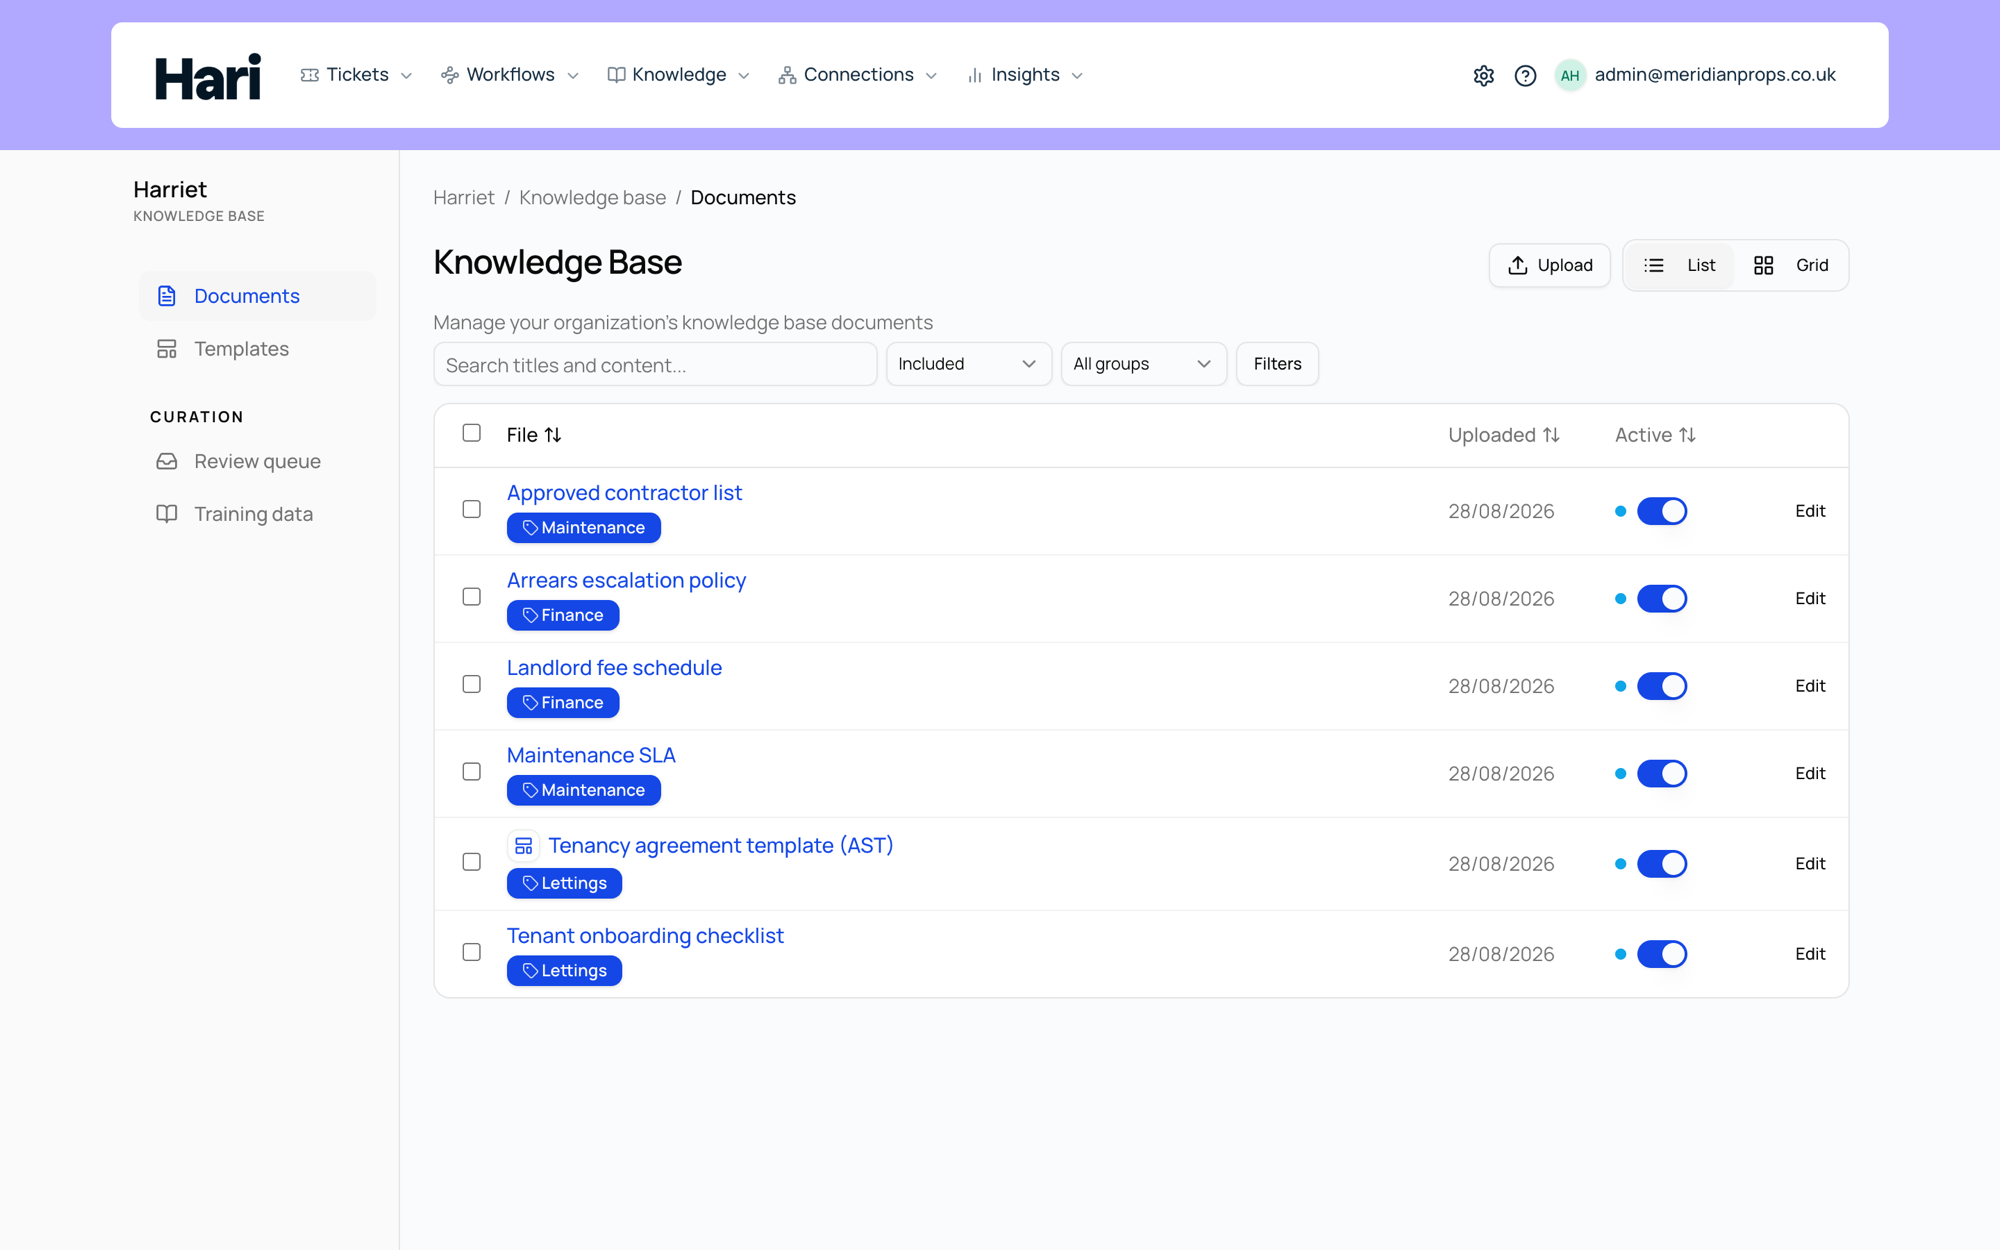Click the Templates layout icon in sidebar

pyautogui.click(x=167, y=349)
